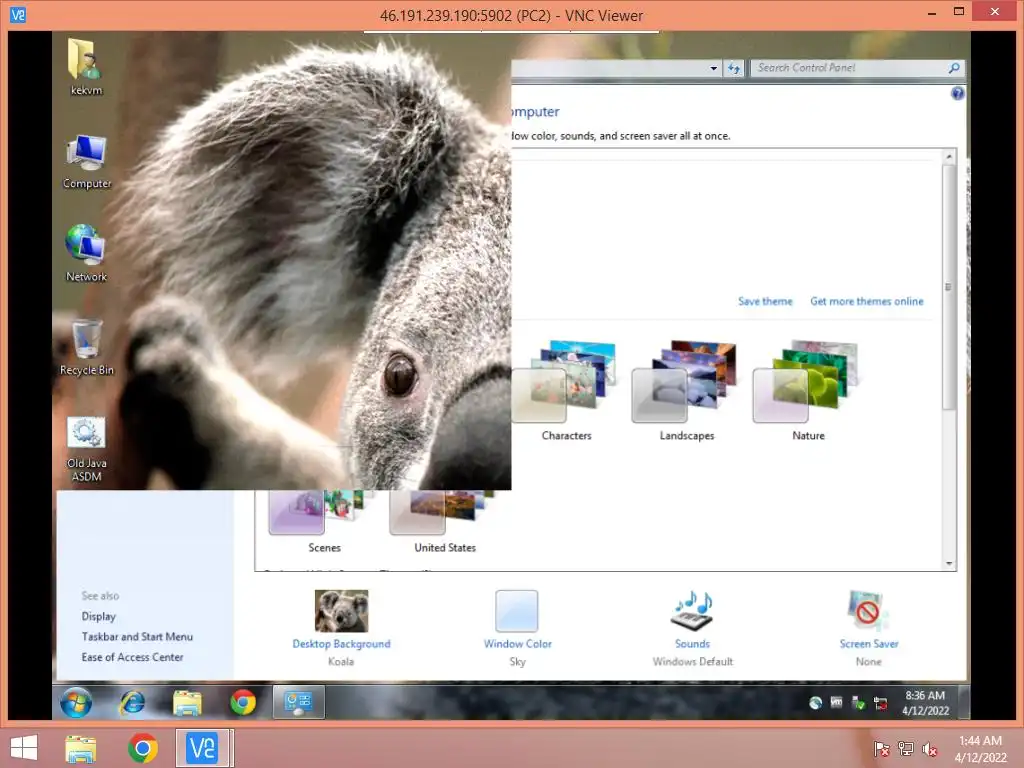Click the remote tray network globe icon
This screenshot has height=768, width=1024.
pyautogui.click(x=815, y=703)
